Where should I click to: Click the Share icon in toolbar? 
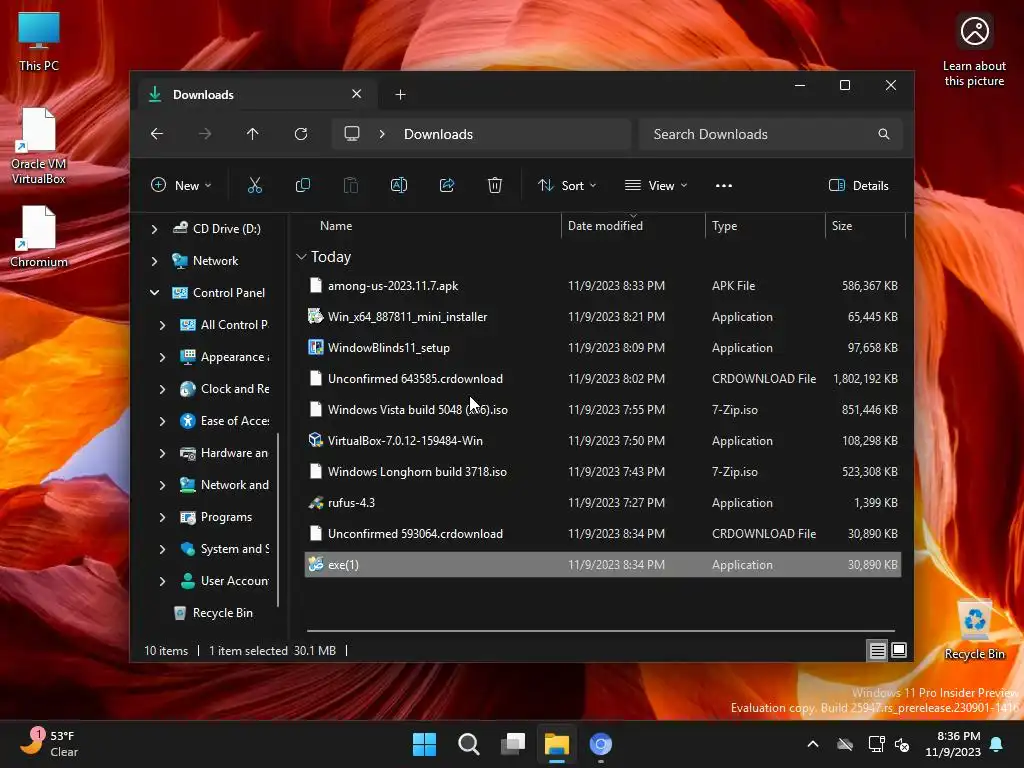point(447,185)
